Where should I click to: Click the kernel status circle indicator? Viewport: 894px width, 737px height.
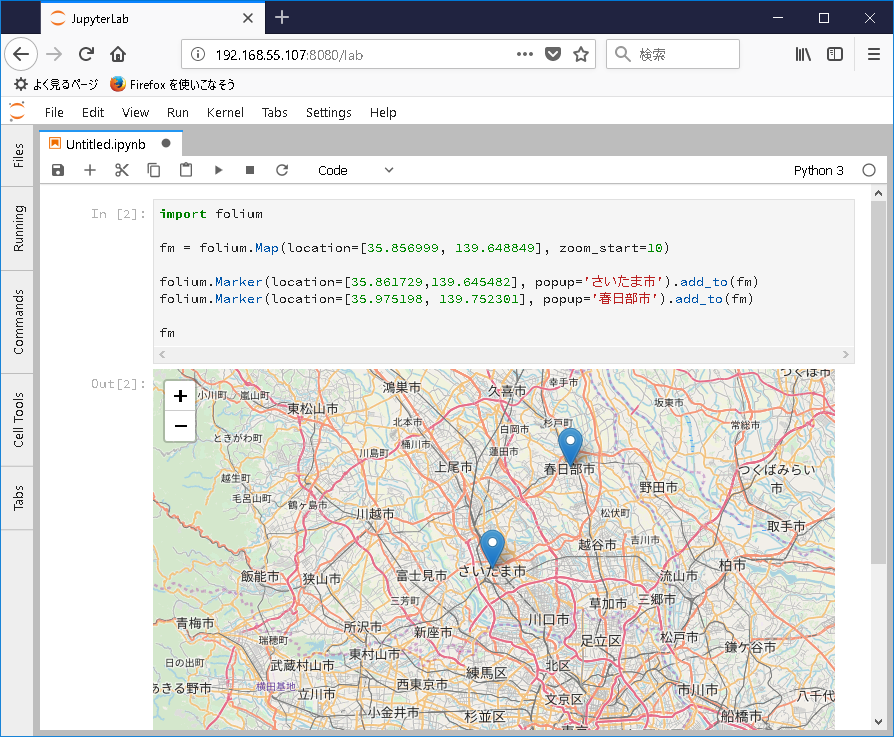868,170
